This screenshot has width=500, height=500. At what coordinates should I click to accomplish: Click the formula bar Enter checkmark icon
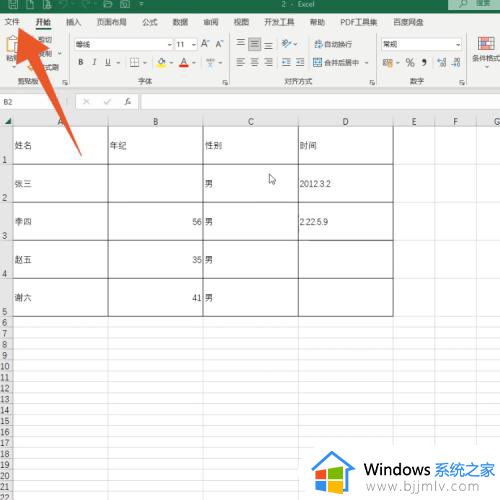(107, 101)
